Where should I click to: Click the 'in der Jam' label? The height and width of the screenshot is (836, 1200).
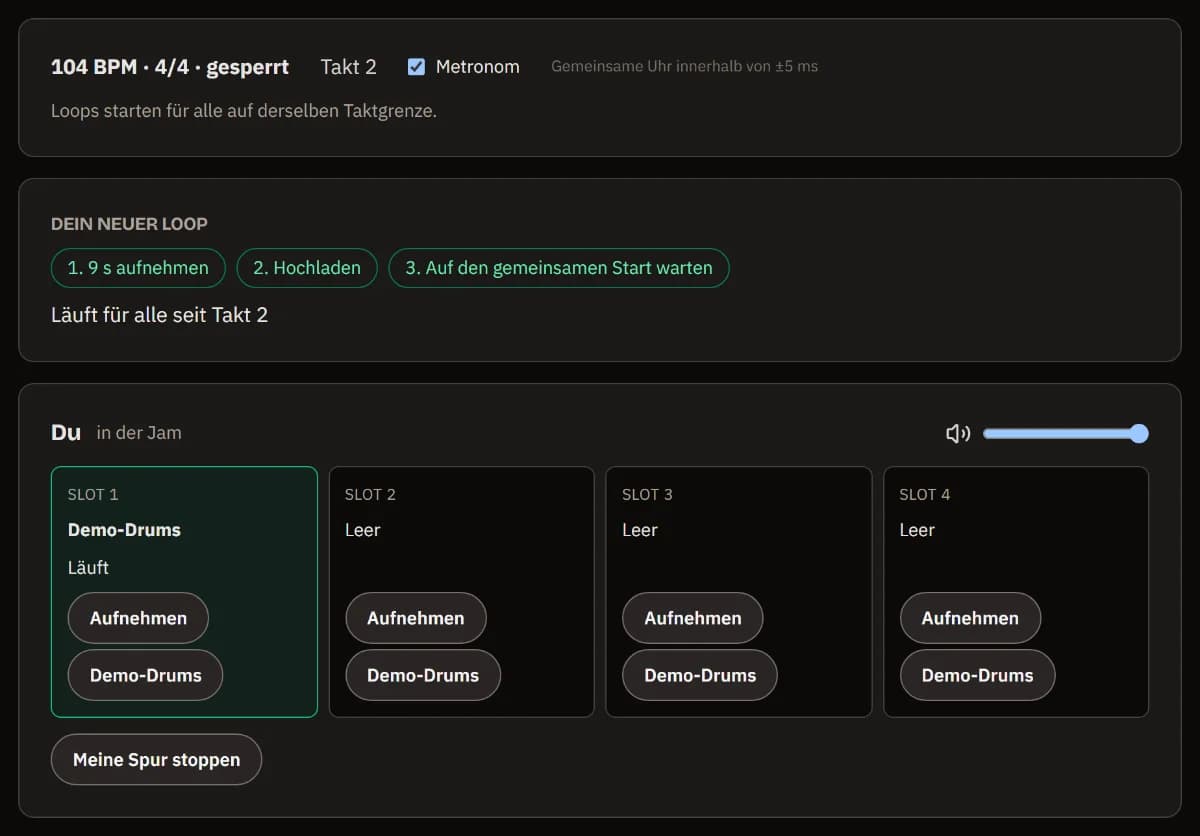[139, 433]
